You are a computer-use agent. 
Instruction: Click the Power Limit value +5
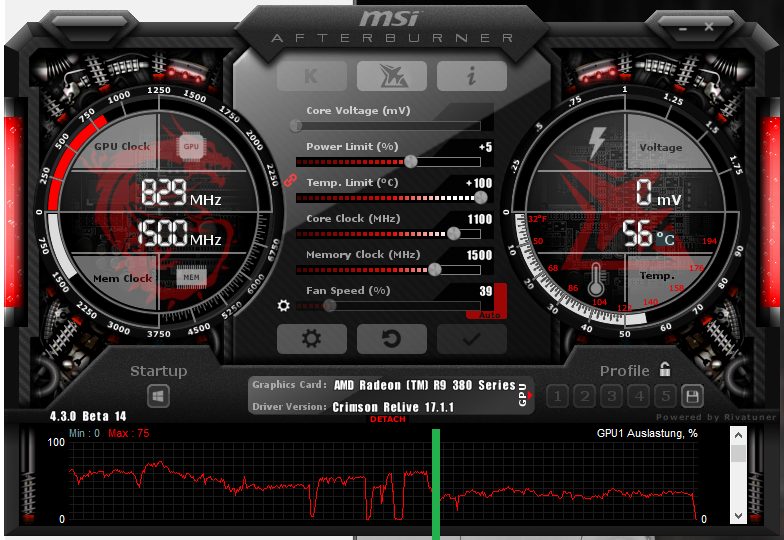[485, 147]
